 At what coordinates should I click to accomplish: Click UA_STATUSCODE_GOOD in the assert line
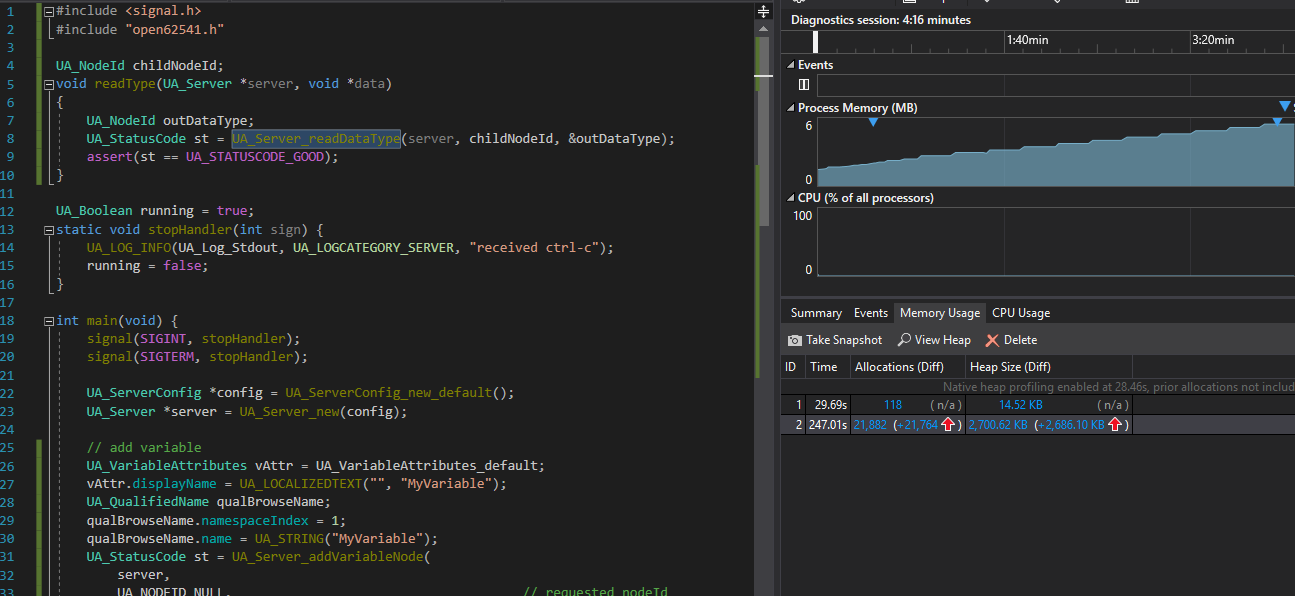point(255,157)
